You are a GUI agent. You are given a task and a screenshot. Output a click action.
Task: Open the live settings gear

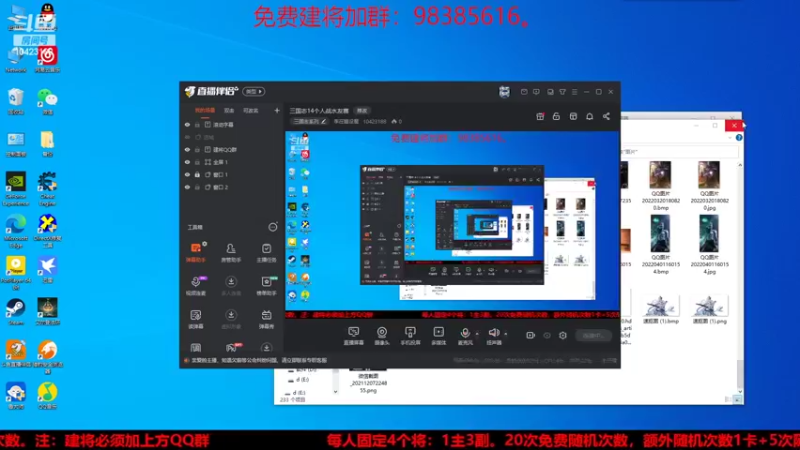(563, 335)
